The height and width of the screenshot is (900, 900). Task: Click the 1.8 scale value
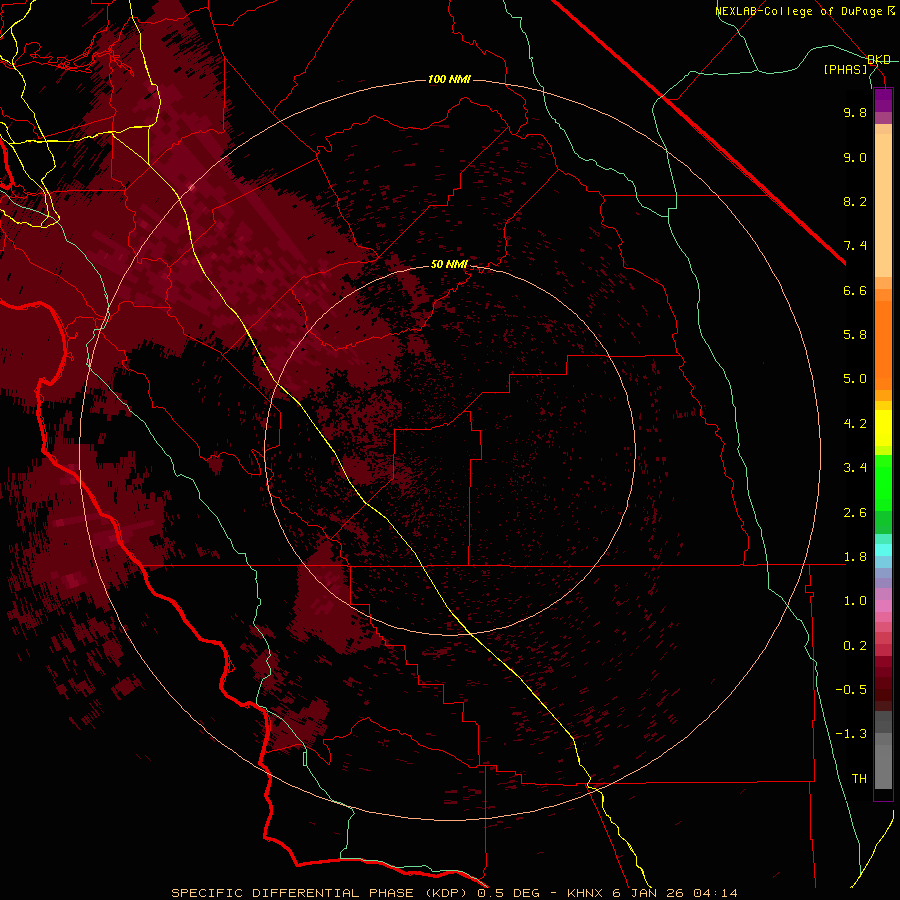pyautogui.click(x=855, y=557)
